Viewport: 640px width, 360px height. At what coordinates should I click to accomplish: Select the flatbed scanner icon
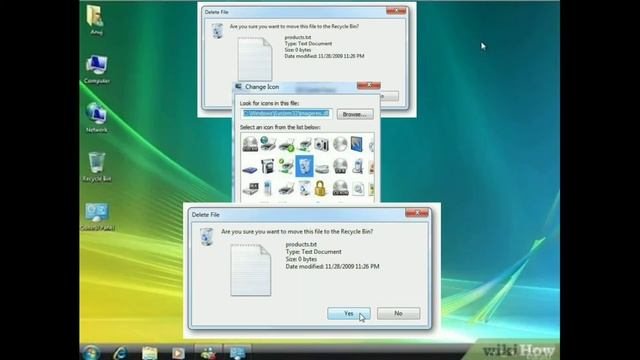(322, 168)
